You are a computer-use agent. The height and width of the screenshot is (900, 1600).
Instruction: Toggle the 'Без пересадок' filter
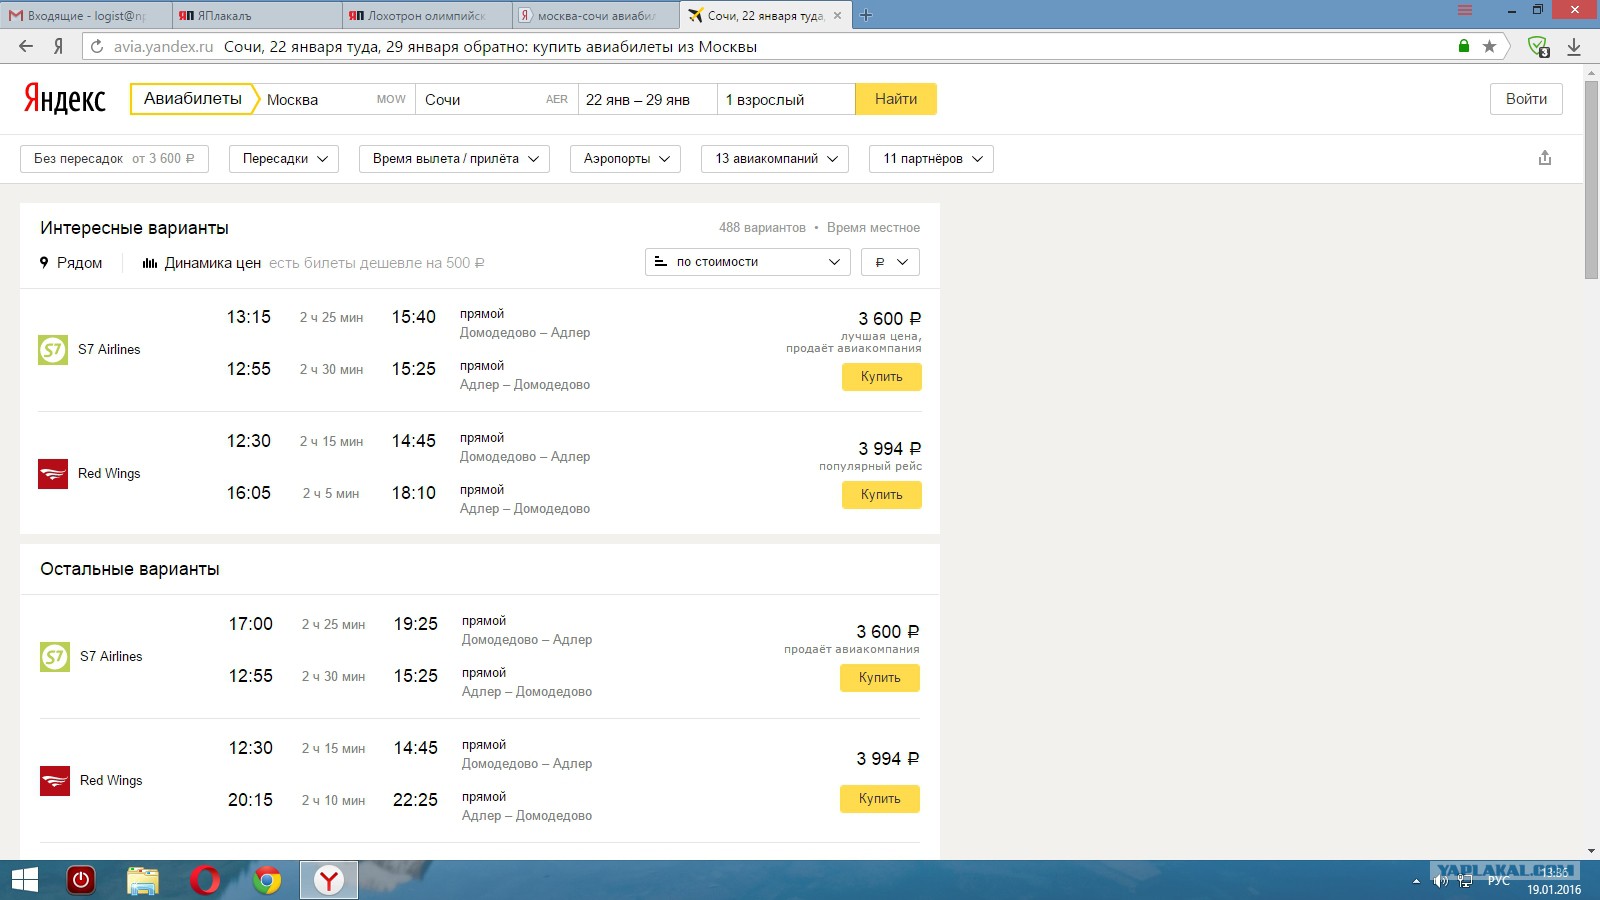pyautogui.click(x=114, y=159)
